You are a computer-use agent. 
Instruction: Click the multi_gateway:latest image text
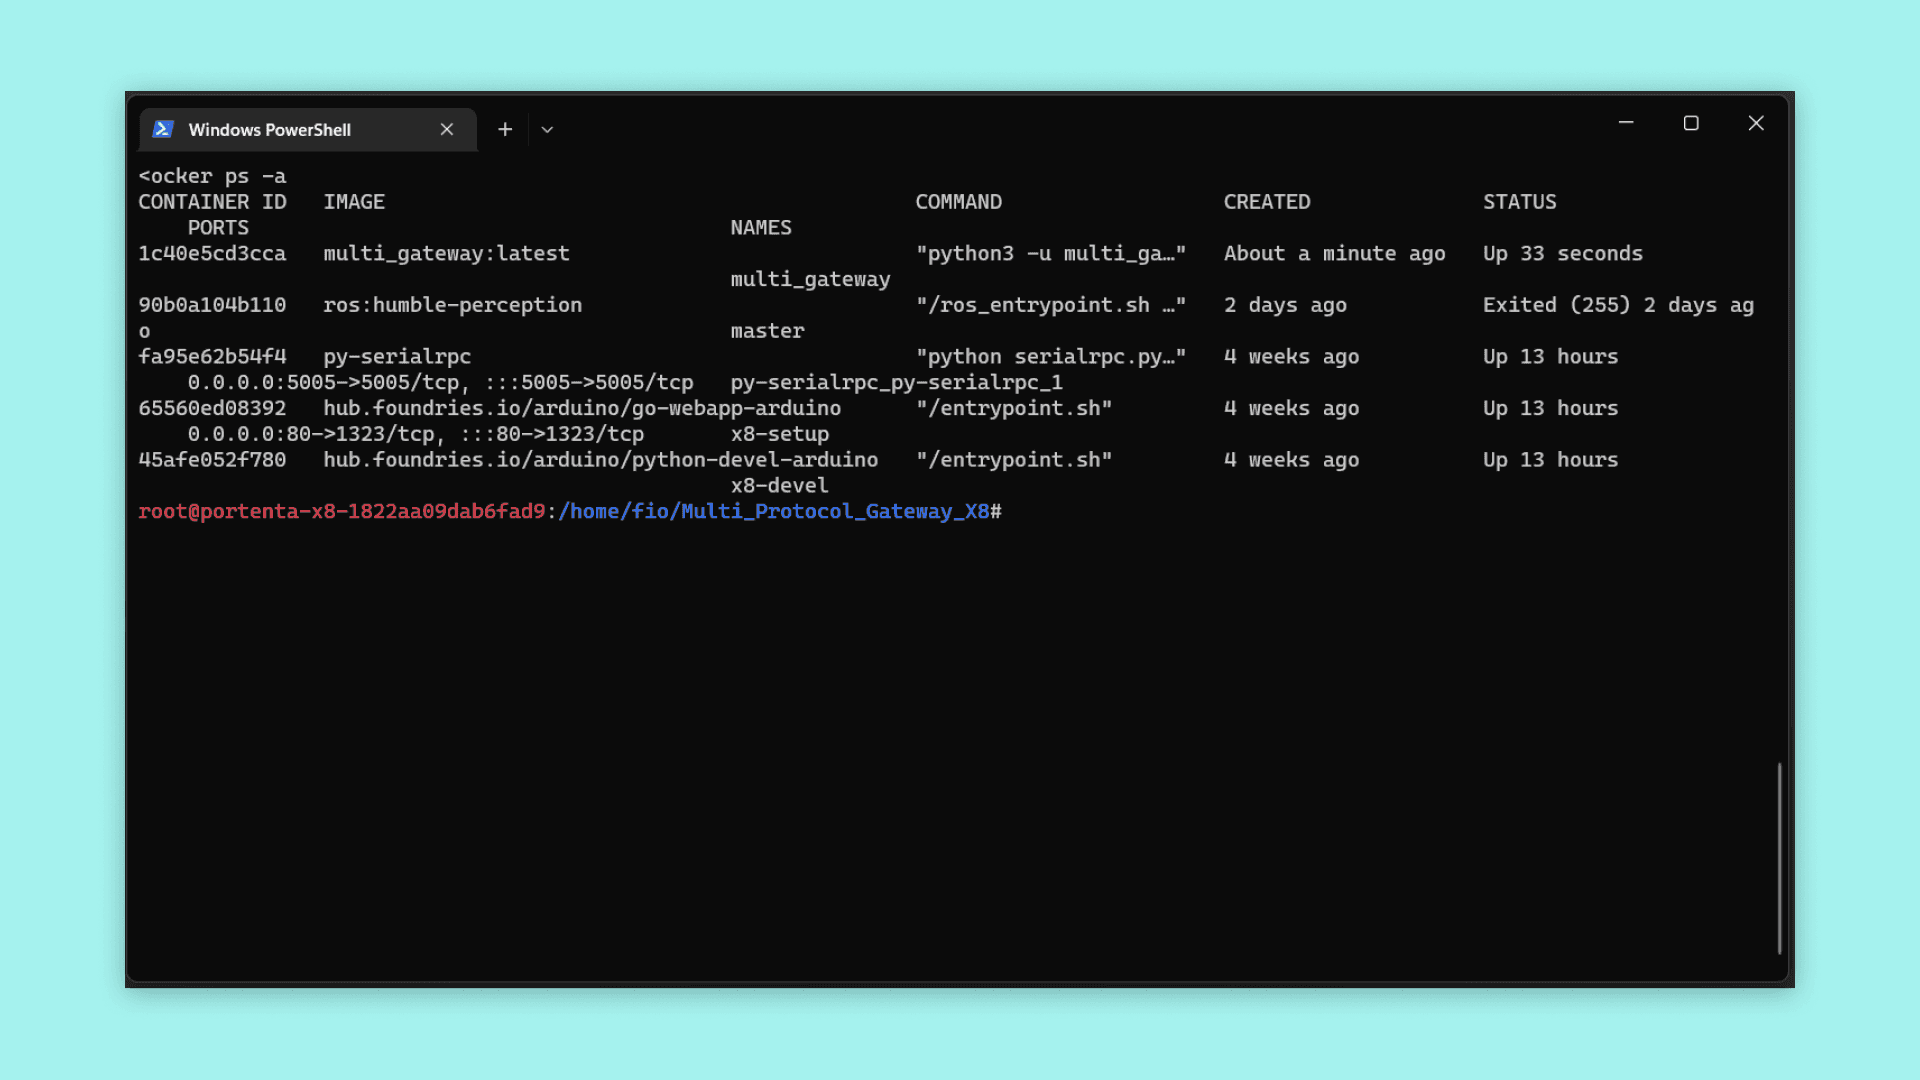click(x=446, y=253)
